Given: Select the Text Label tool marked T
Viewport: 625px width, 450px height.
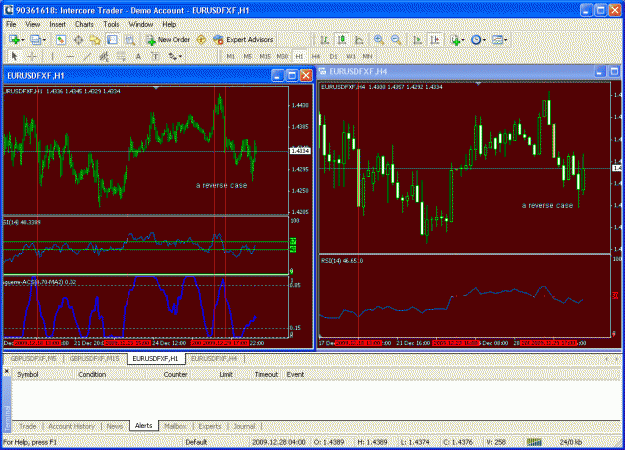Looking at the screenshot, I should tap(155, 57).
